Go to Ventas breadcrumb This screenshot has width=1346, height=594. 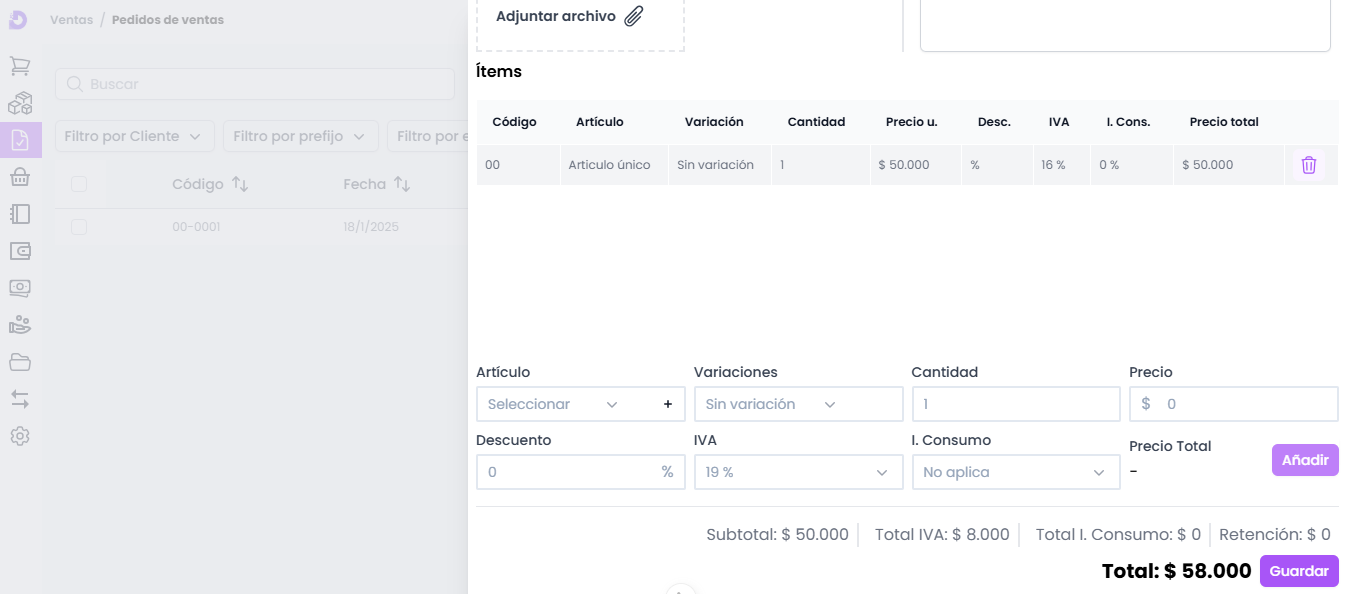click(x=71, y=20)
